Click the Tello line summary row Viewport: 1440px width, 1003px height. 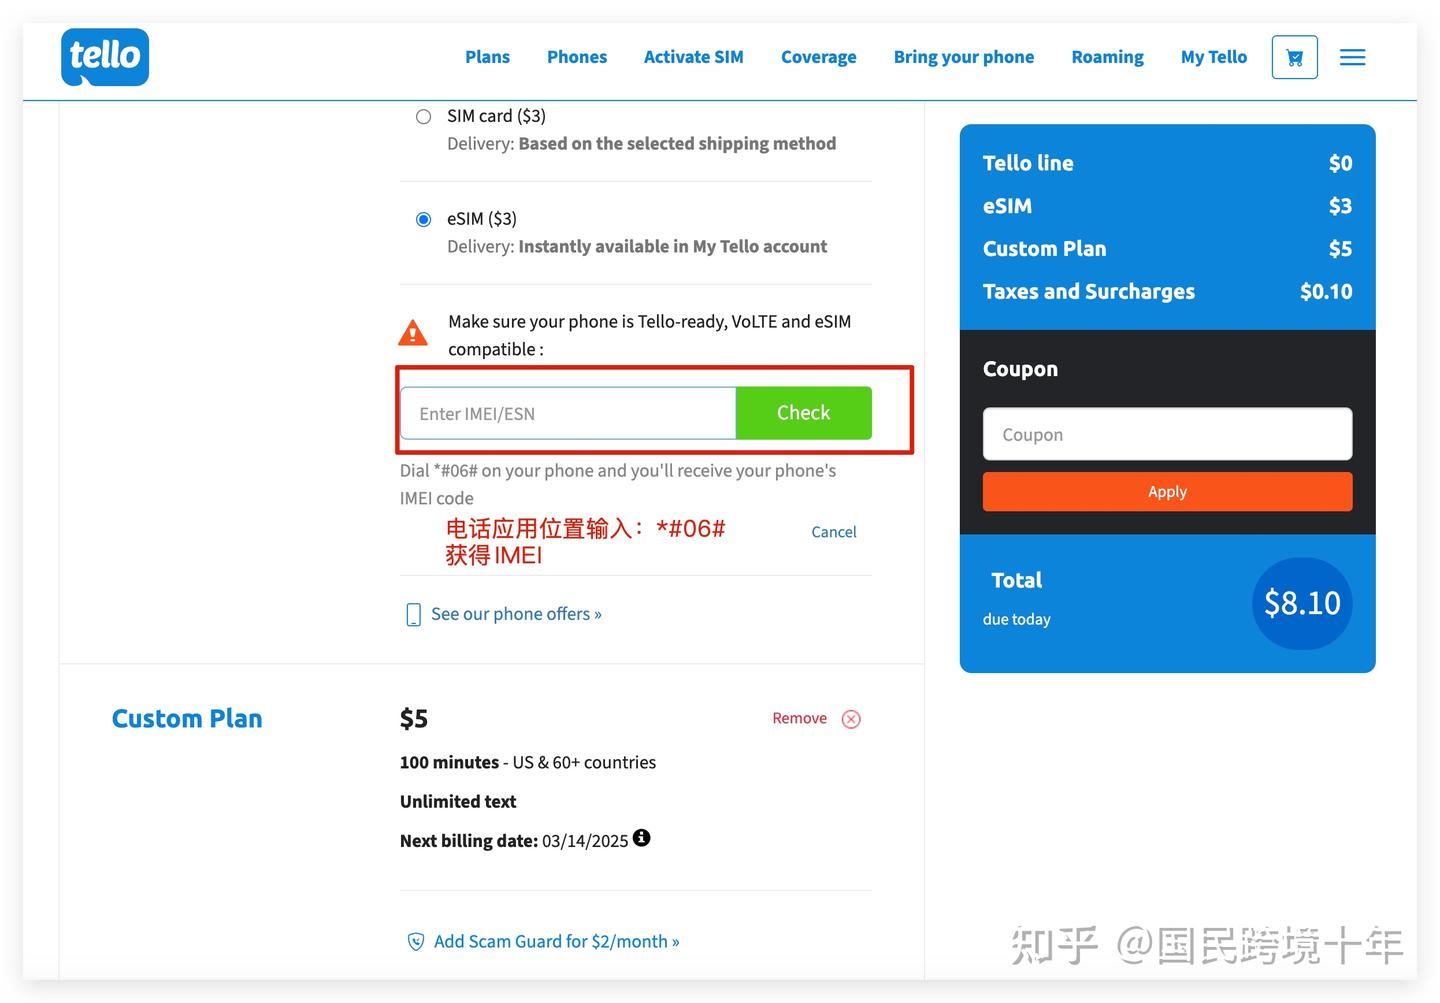pos(1167,163)
